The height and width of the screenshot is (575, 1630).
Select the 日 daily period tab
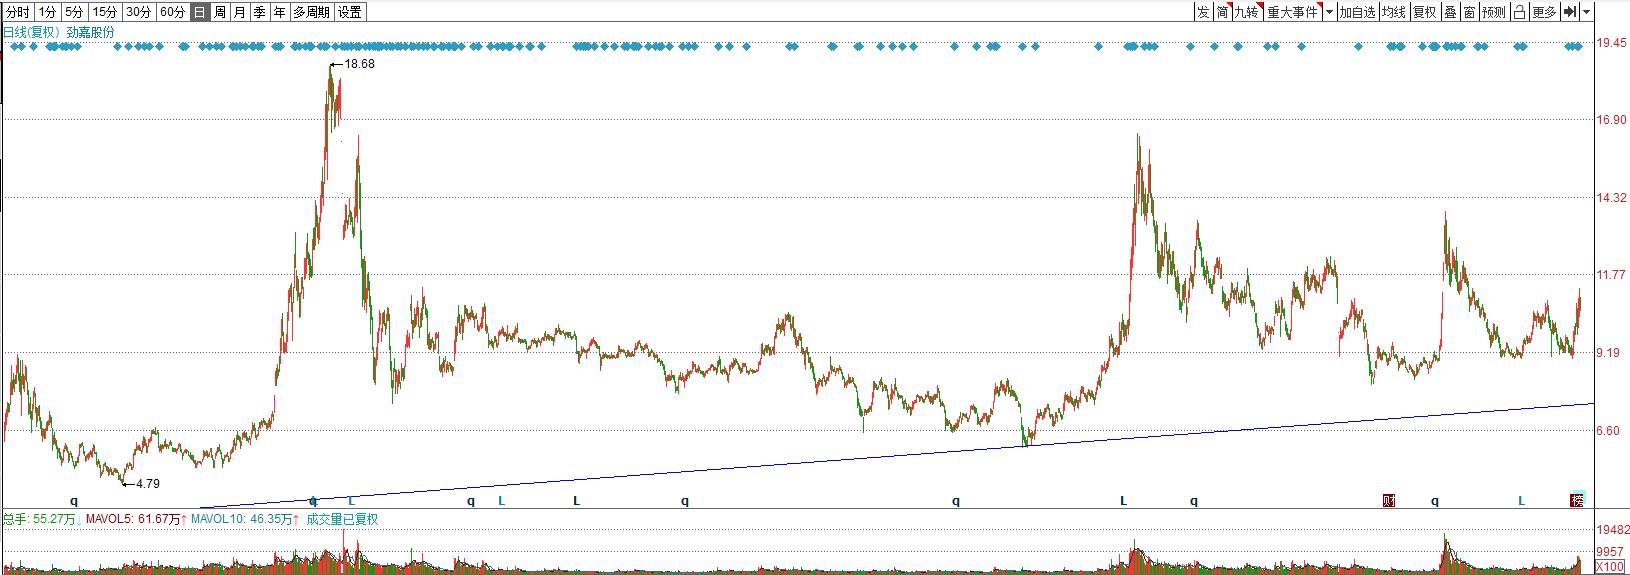199,12
